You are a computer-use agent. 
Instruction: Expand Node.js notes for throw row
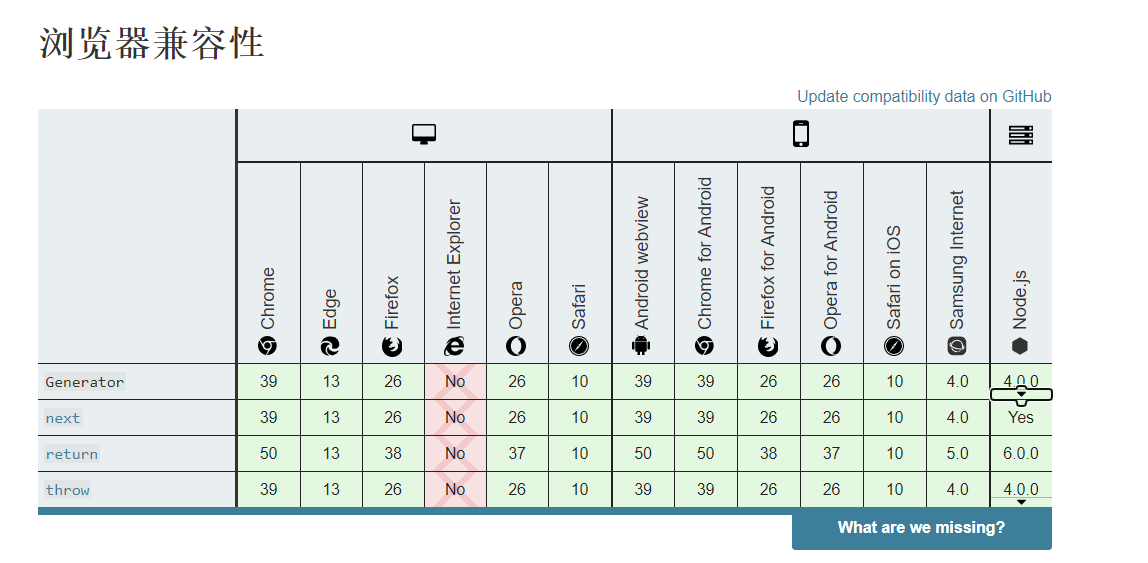(1021, 501)
